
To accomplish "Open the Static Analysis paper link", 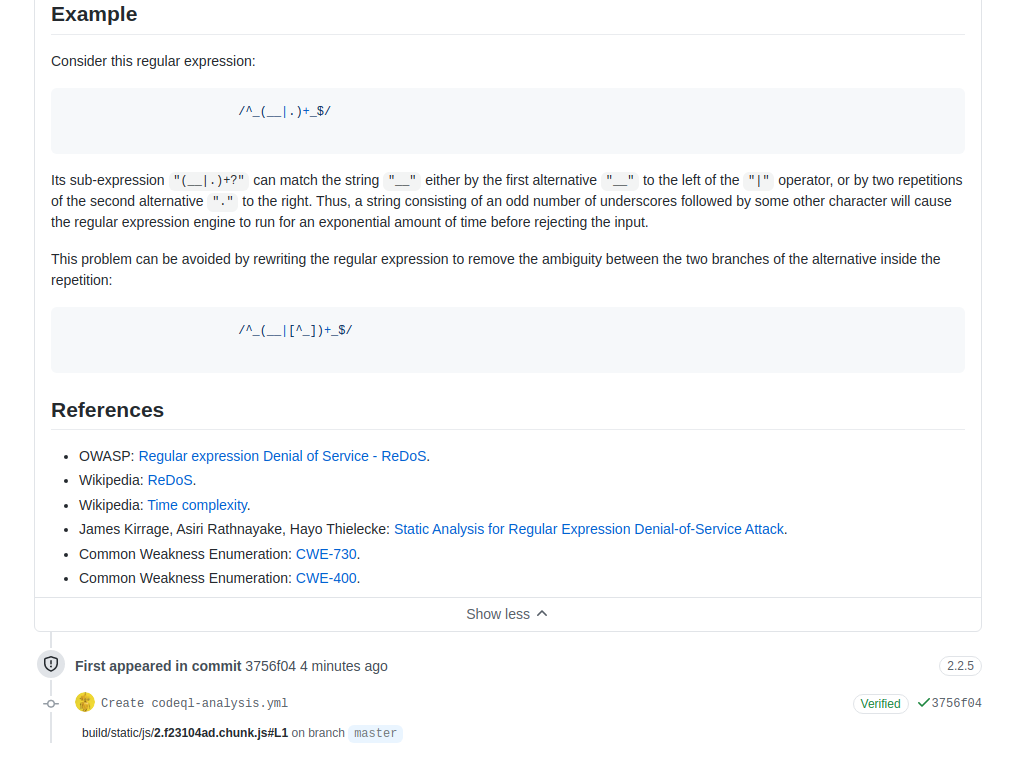I will click(590, 529).
